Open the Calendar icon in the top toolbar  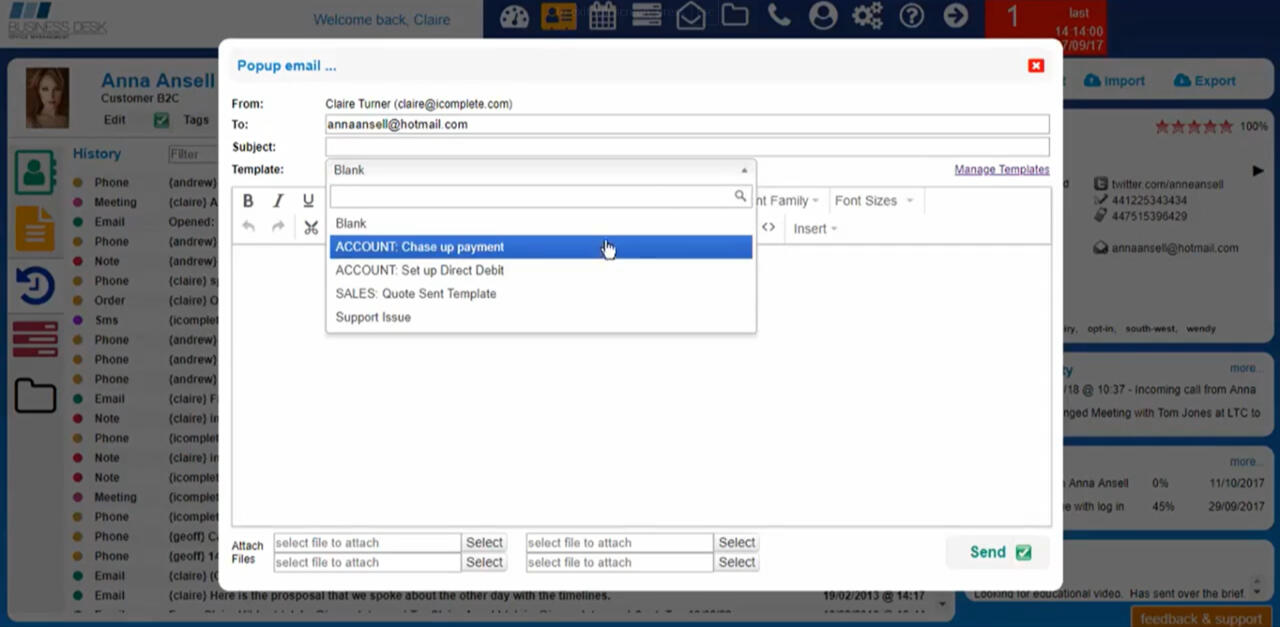coord(601,17)
